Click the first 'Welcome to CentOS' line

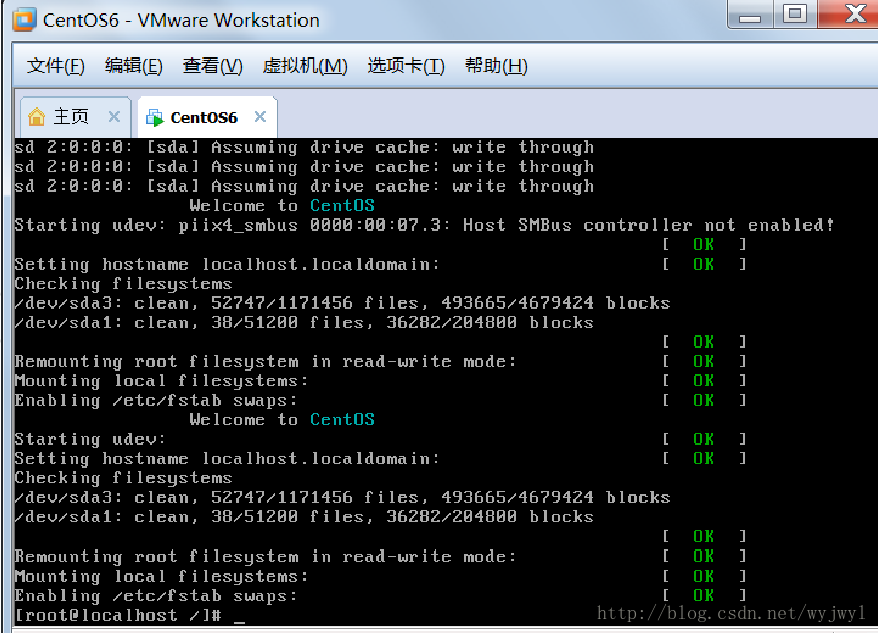(282, 206)
